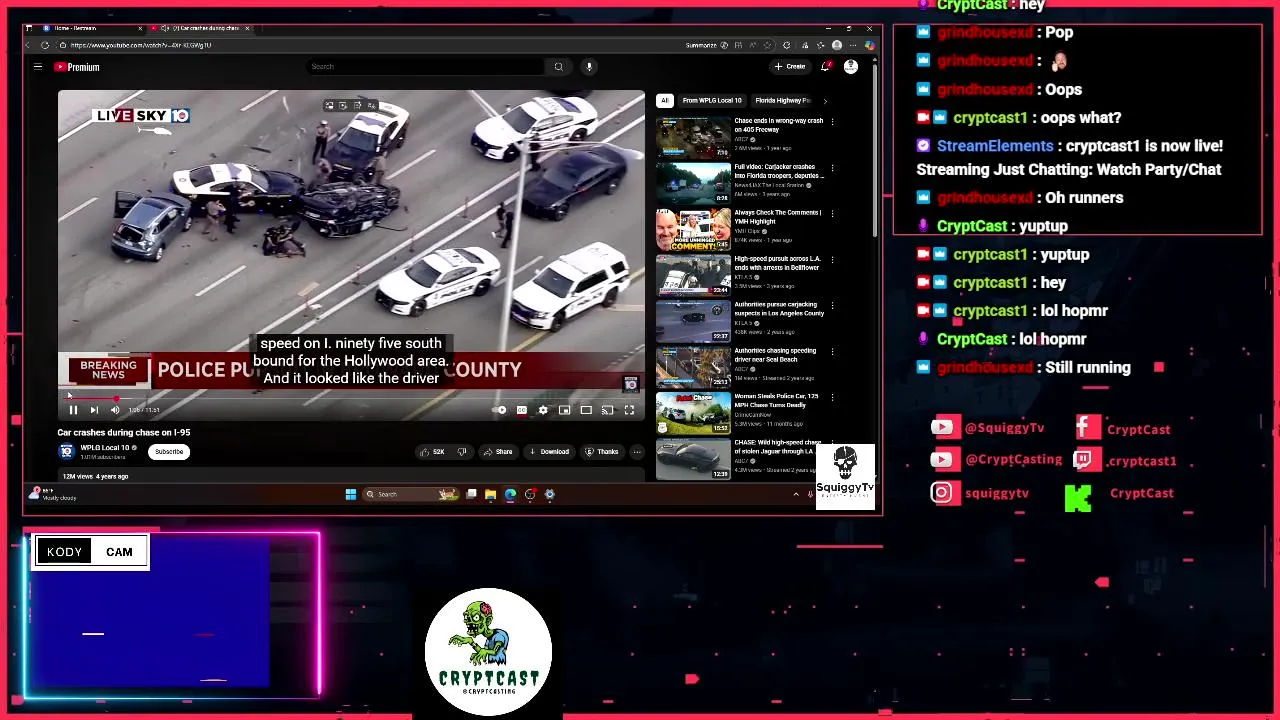Viewport: 1280px width, 720px height.
Task: Skip to next video with player button
Action: coord(94,410)
